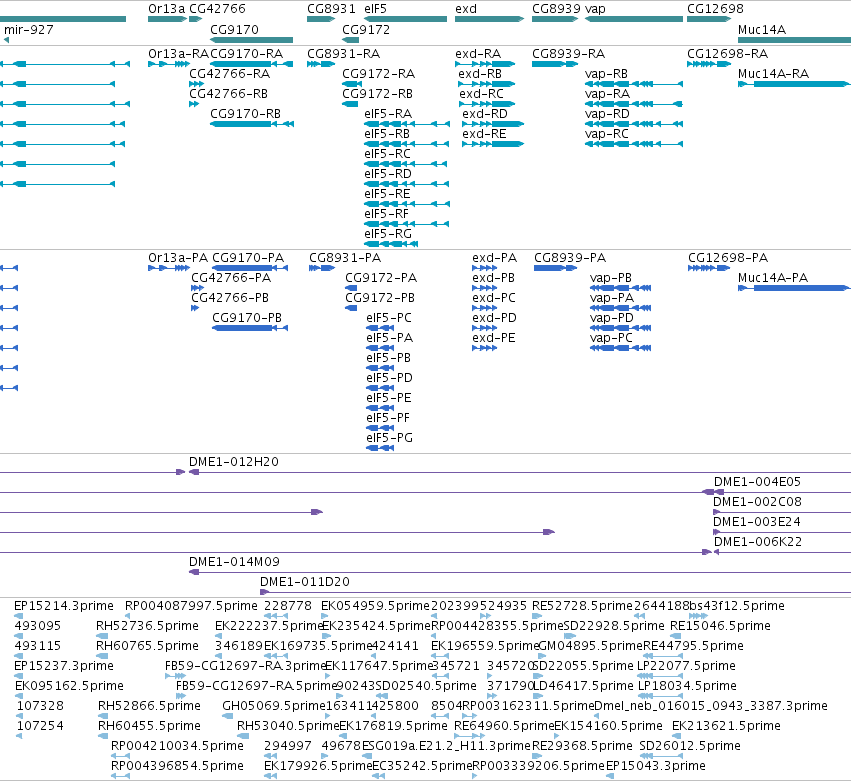851x781 pixels.
Task: Select the DME1-012H20 clone label
Action: pos(234,462)
